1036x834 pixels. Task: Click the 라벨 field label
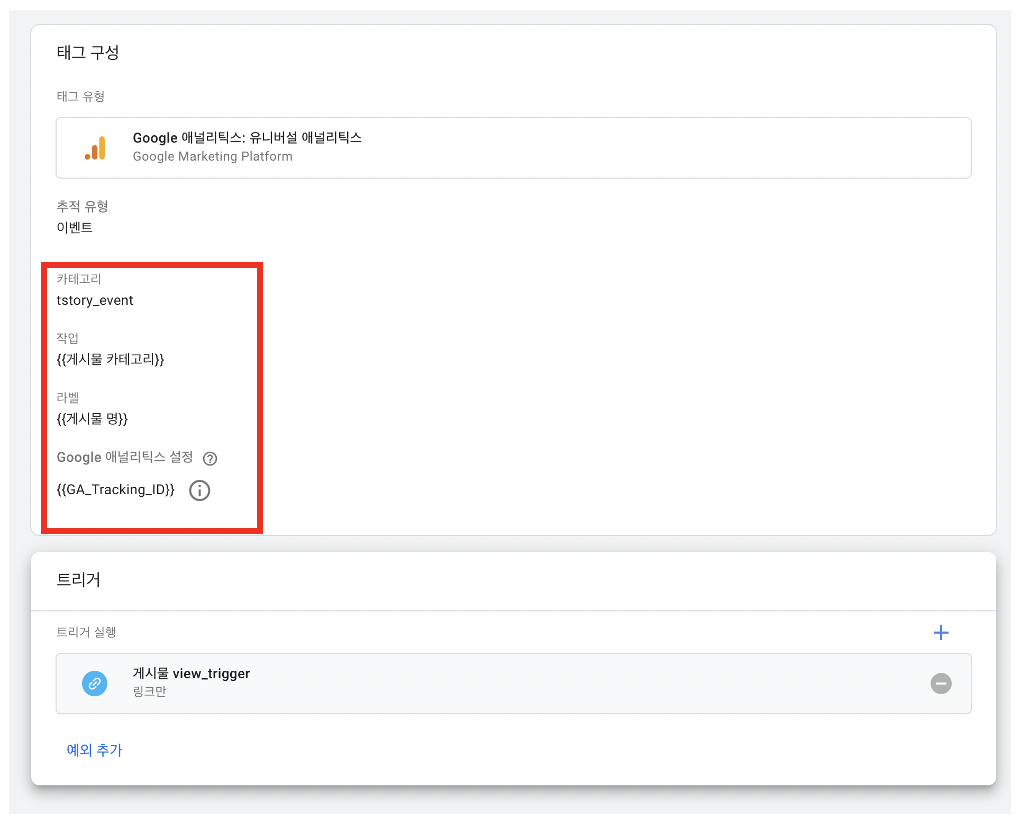(x=67, y=398)
